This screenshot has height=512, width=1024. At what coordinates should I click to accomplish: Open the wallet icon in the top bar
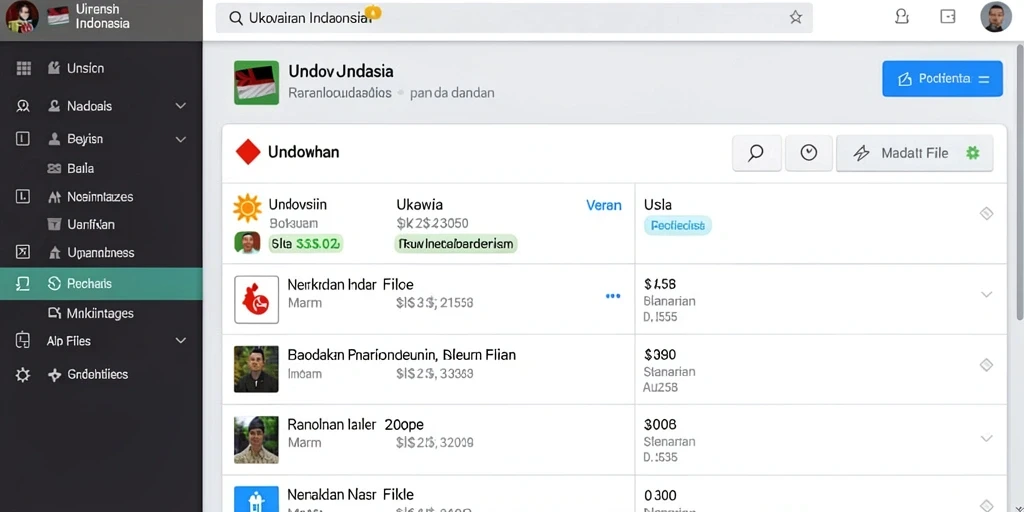click(x=948, y=17)
